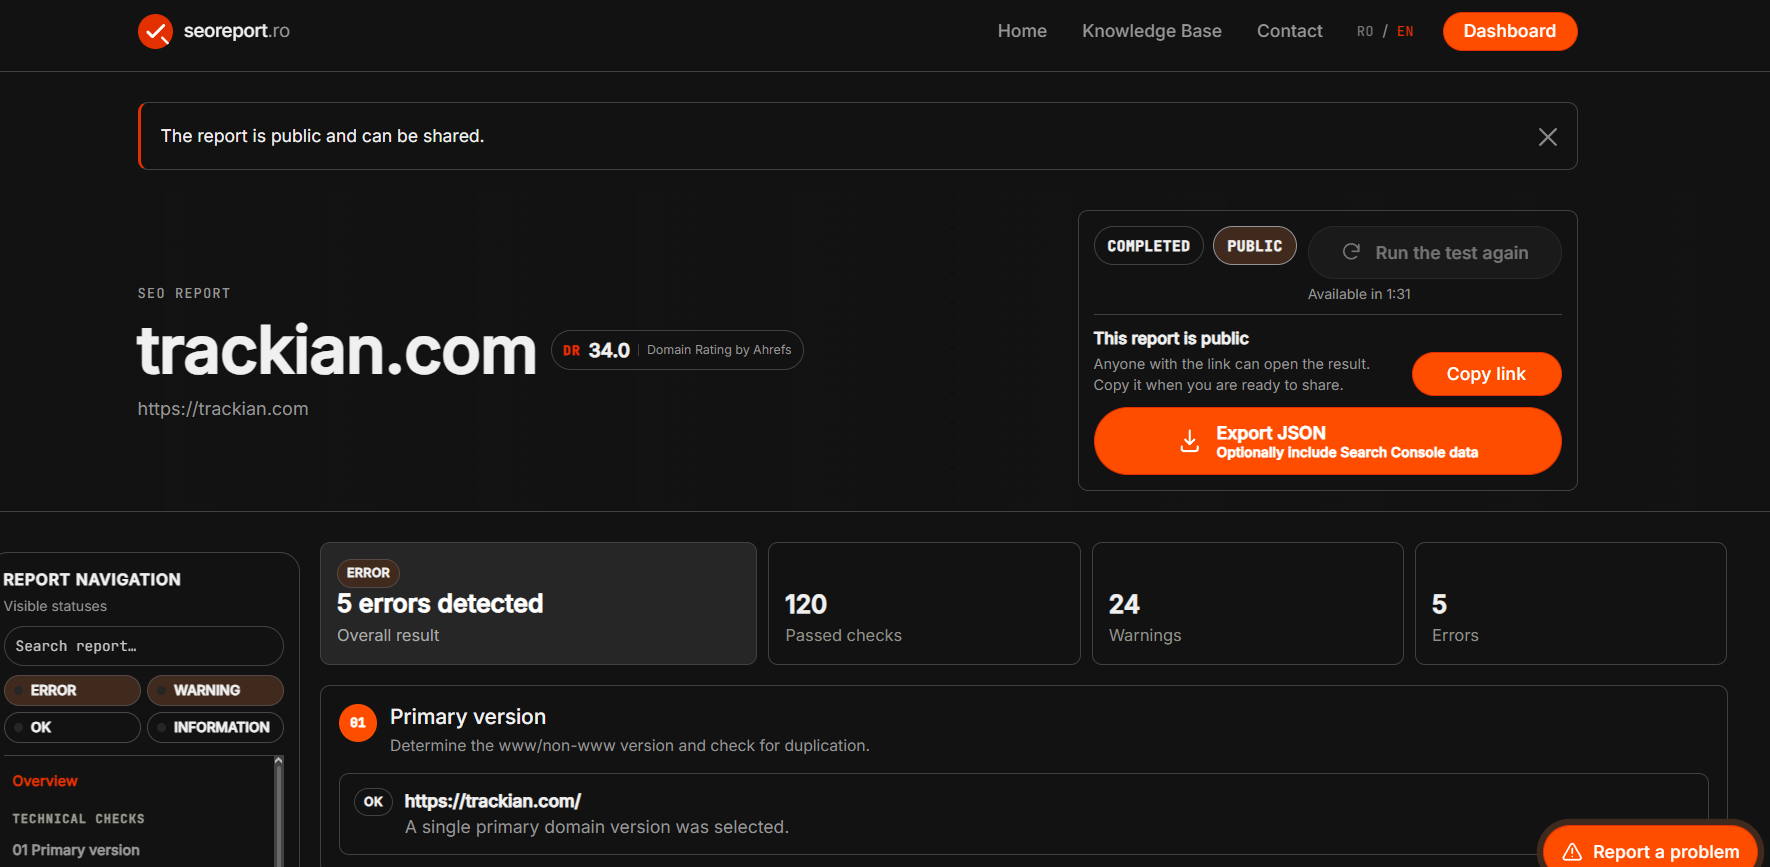Export the report as JSON
Screen dimensions: 1770x867
(x=1327, y=441)
